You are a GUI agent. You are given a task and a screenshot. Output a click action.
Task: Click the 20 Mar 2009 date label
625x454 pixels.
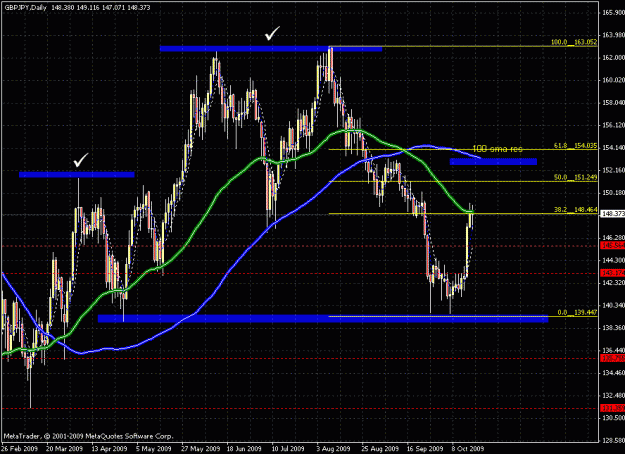(65, 449)
